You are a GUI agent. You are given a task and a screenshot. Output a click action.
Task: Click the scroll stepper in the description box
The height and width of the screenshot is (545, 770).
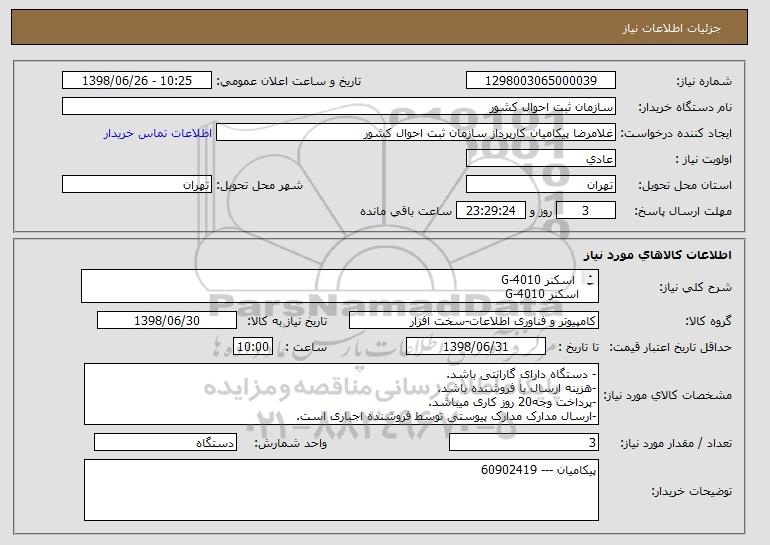(x=590, y=280)
